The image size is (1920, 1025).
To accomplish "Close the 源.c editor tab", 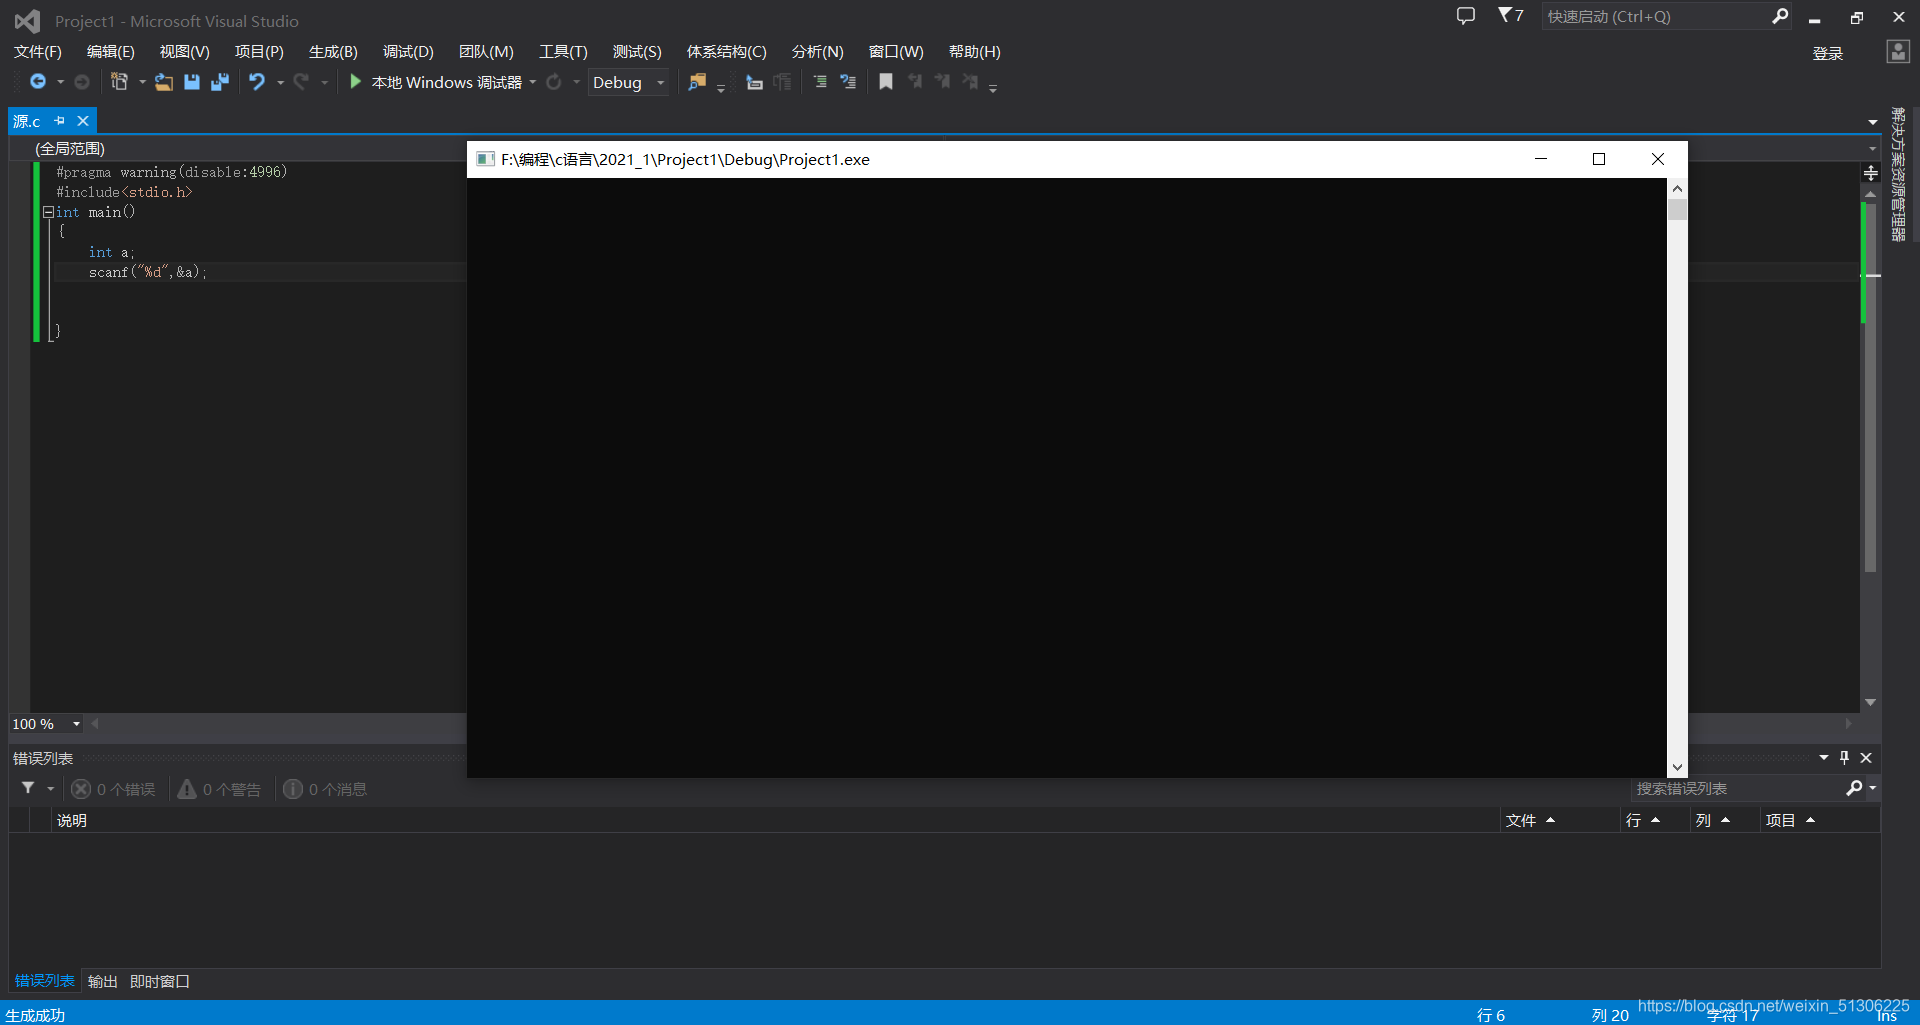I will point(83,121).
